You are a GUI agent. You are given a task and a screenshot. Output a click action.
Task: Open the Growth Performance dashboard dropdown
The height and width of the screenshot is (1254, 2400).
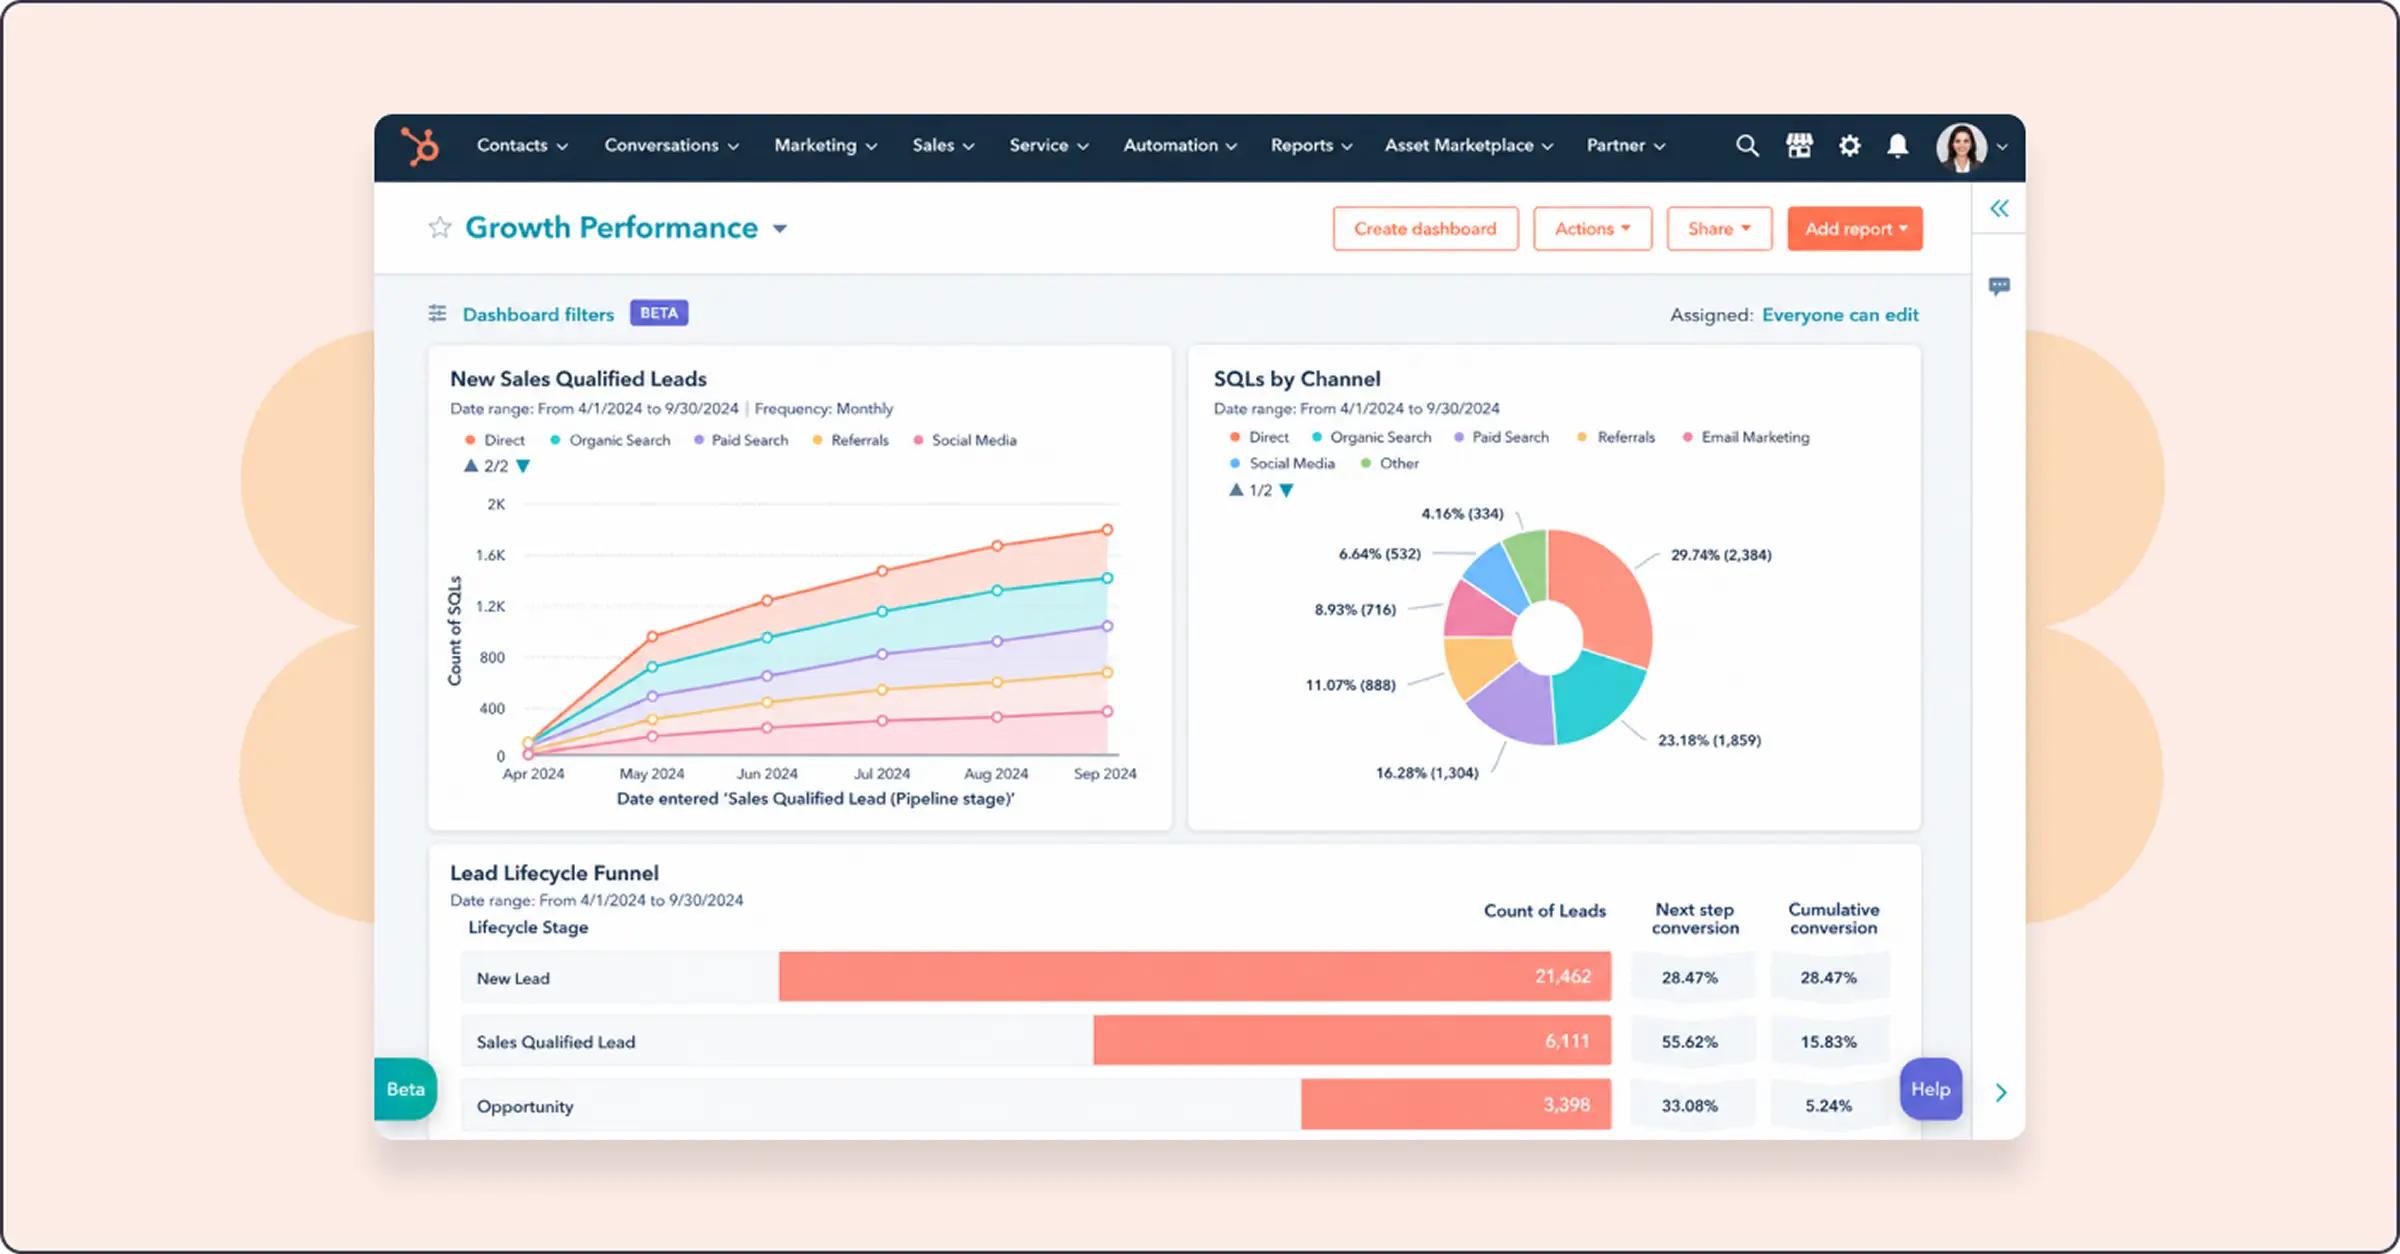(780, 229)
